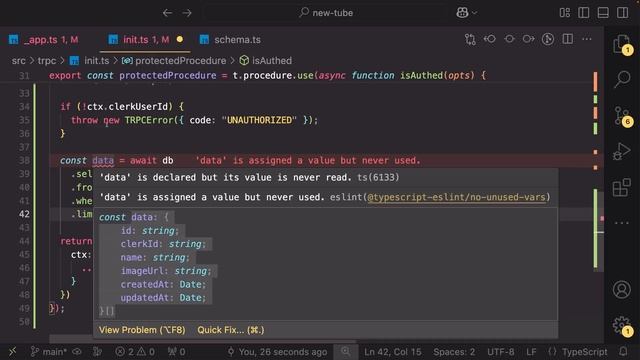Open the notifications bell in status bar

click(623, 351)
